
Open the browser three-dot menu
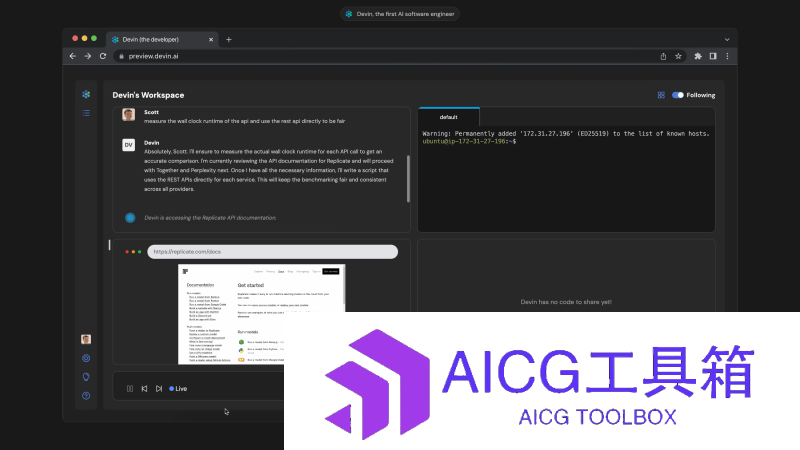click(728, 56)
